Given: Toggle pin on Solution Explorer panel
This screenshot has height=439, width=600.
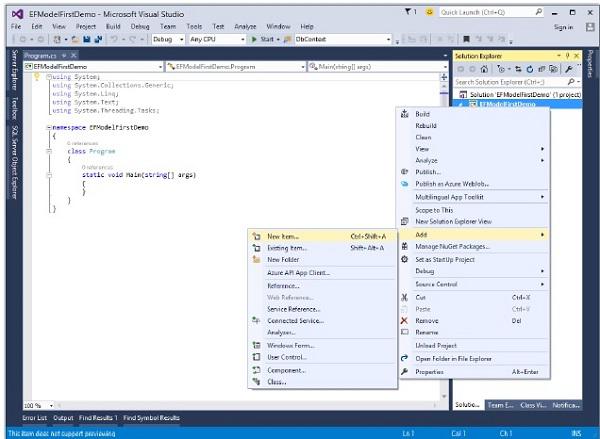Looking at the screenshot, I should point(568,56).
